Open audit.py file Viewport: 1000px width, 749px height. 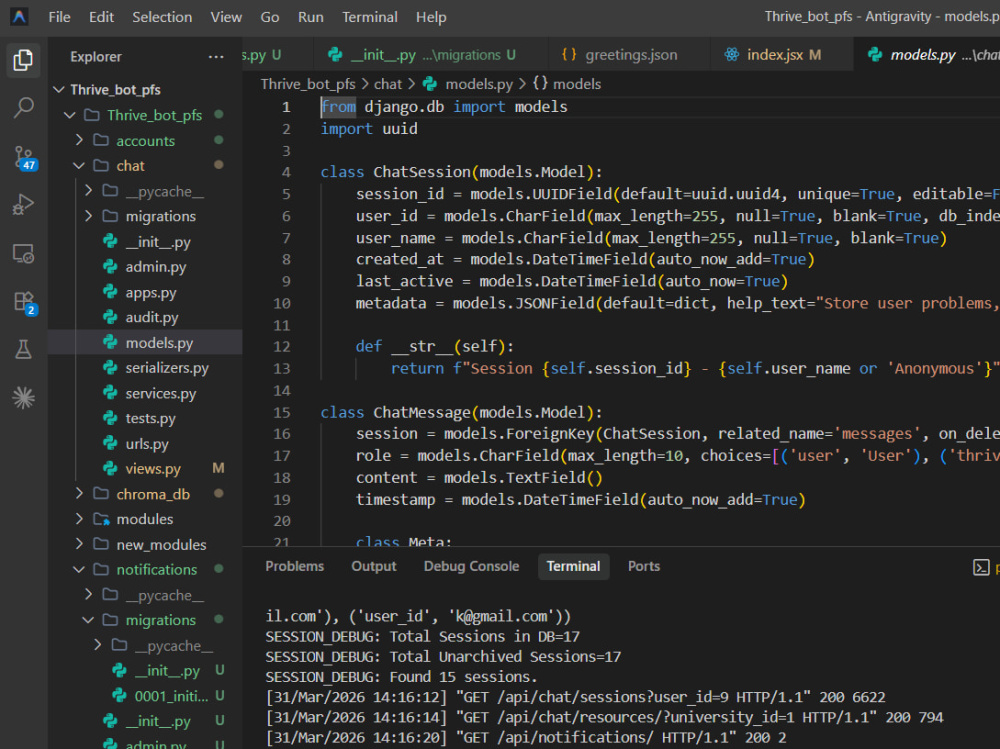coord(145,317)
